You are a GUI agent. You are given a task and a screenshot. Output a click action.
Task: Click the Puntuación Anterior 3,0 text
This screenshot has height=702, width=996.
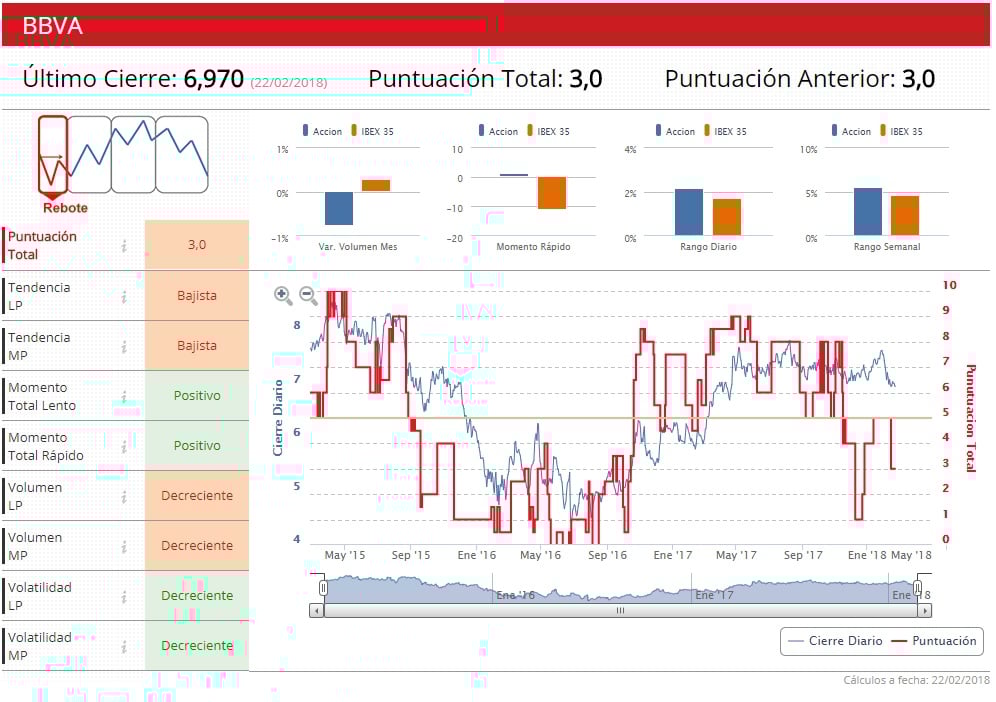pyautogui.click(x=800, y=79)
